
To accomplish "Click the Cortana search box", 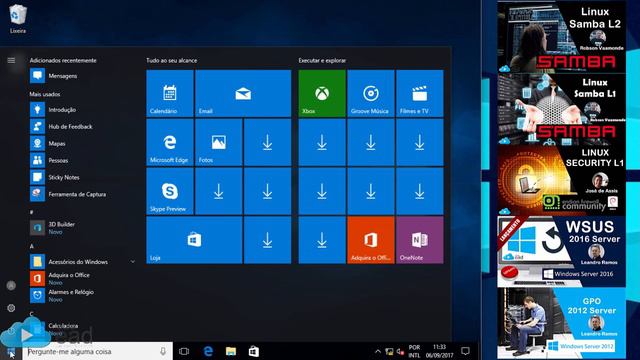I will pyautogui.click(x=97, y=351).
